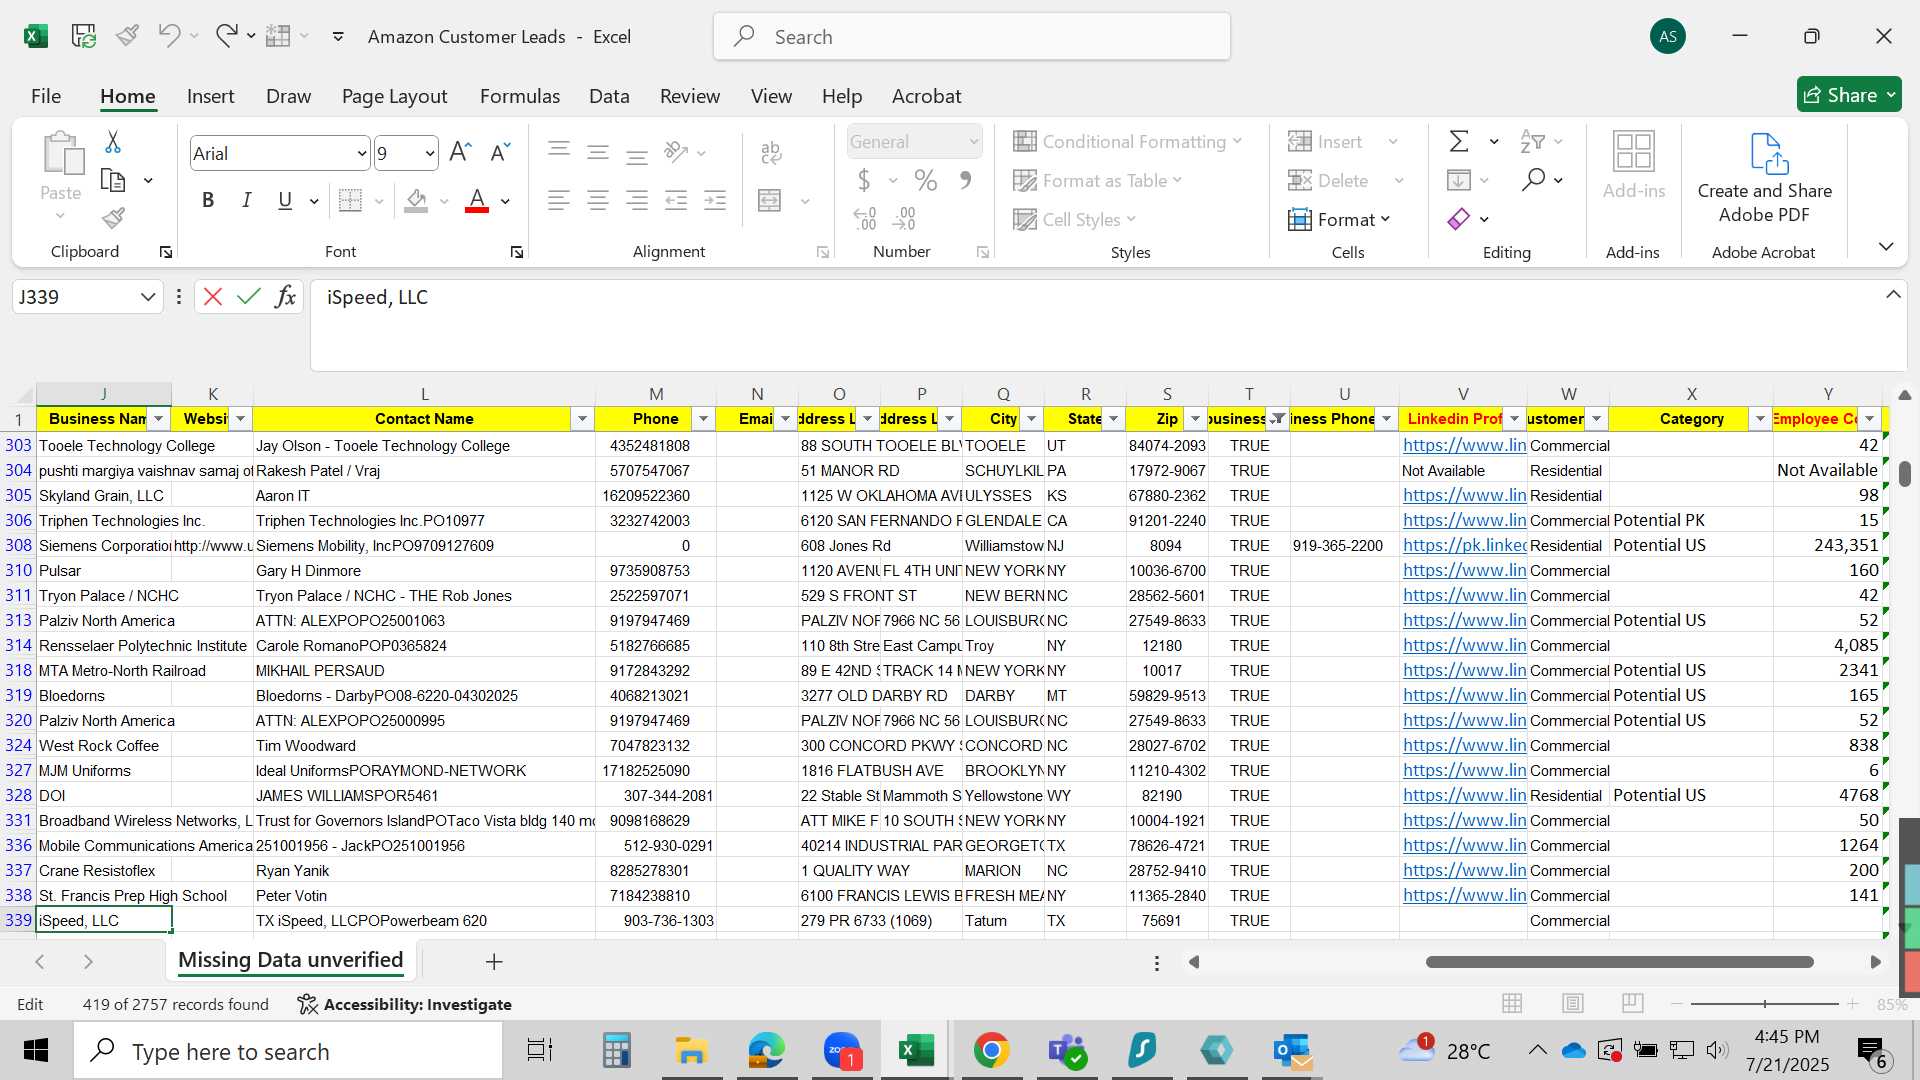Open the File menu
The width and height of the screenshot is (1920, 1080).
click(46, 96)
